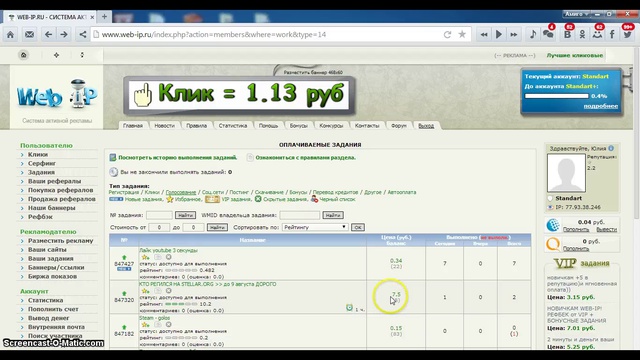Click Найти next to task number field
Viewport: 640px width, 360px height.
185,215
